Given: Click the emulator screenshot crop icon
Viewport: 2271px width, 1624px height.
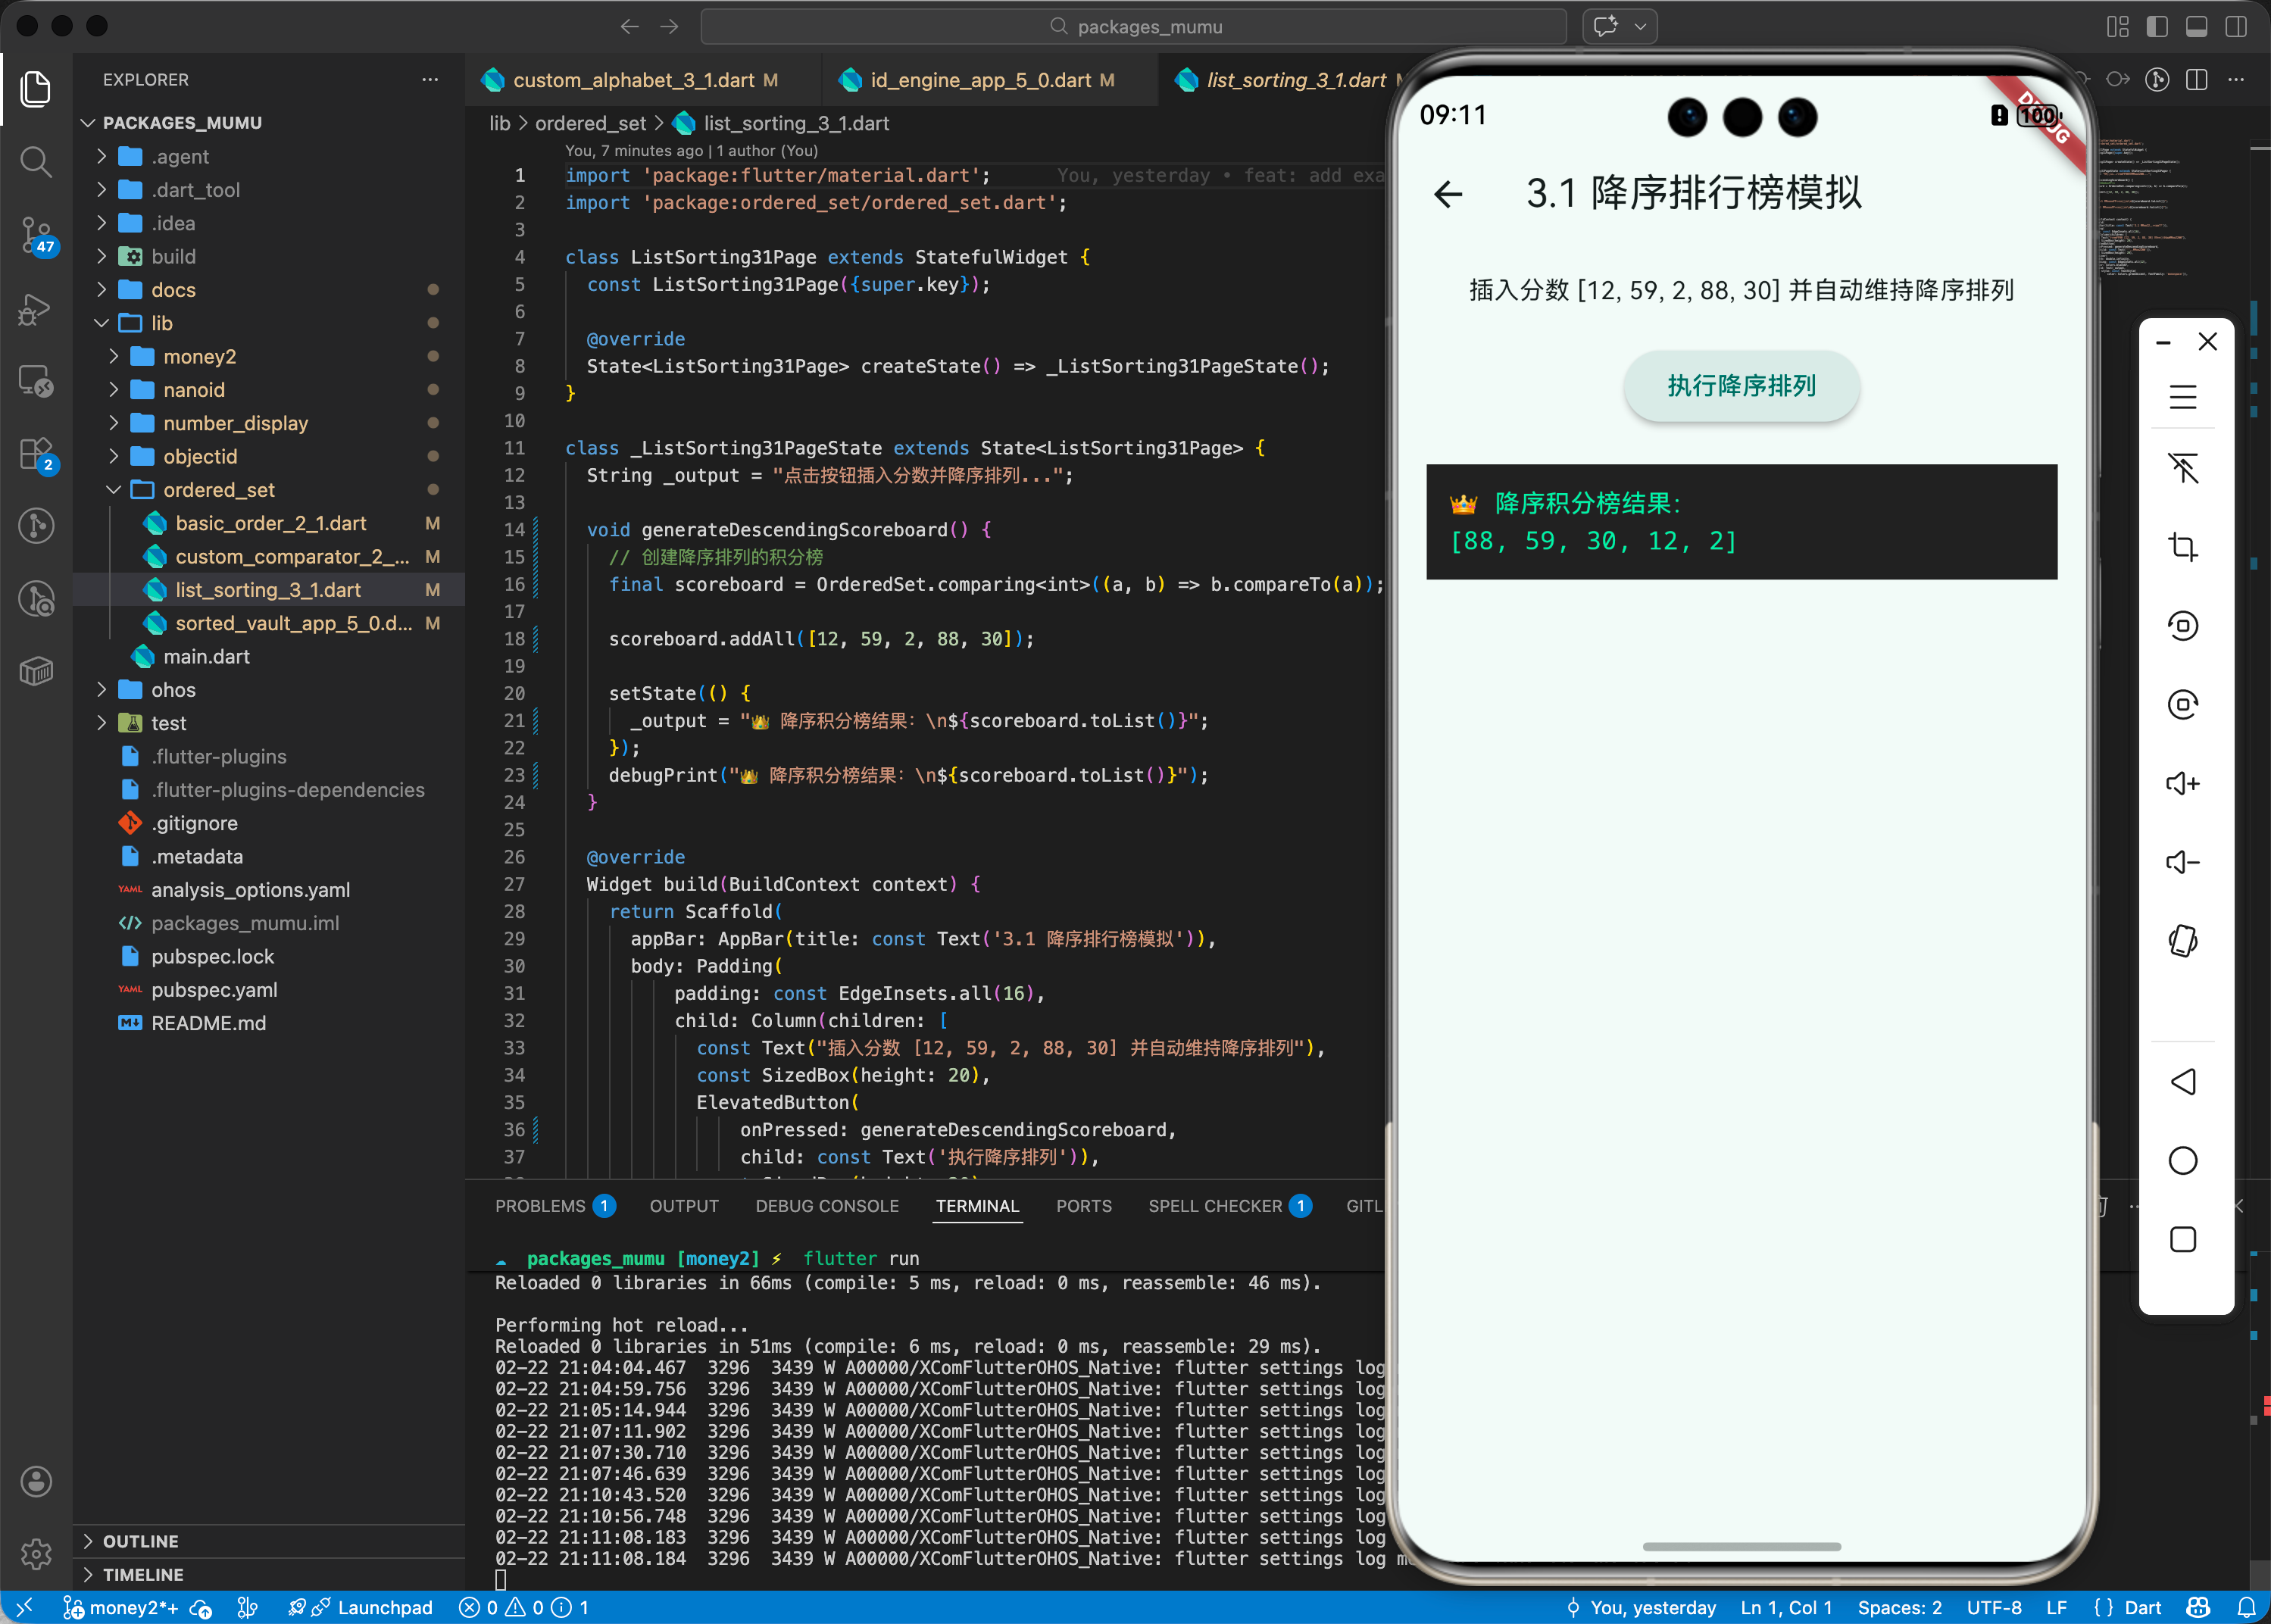Looking at the screenshot, I should tap(2182, 546).
